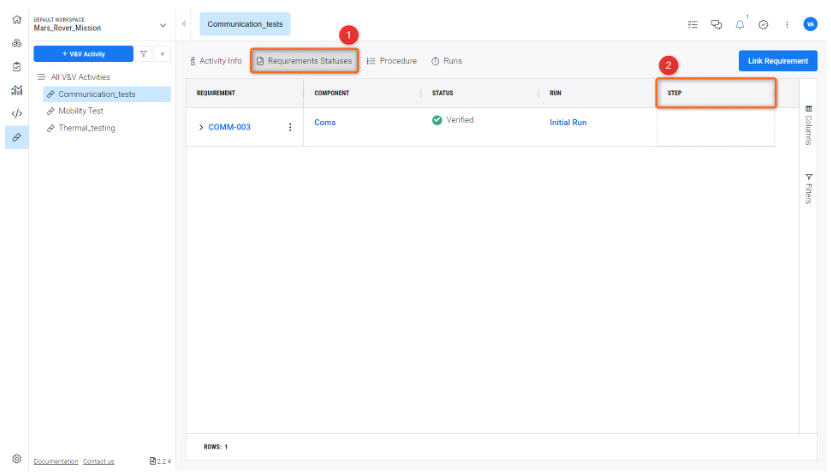Open the clipboard checklist icon in sidebar
Image resolution: width=831 pixels, height=476 pixels.
click(x=16, y=67)
